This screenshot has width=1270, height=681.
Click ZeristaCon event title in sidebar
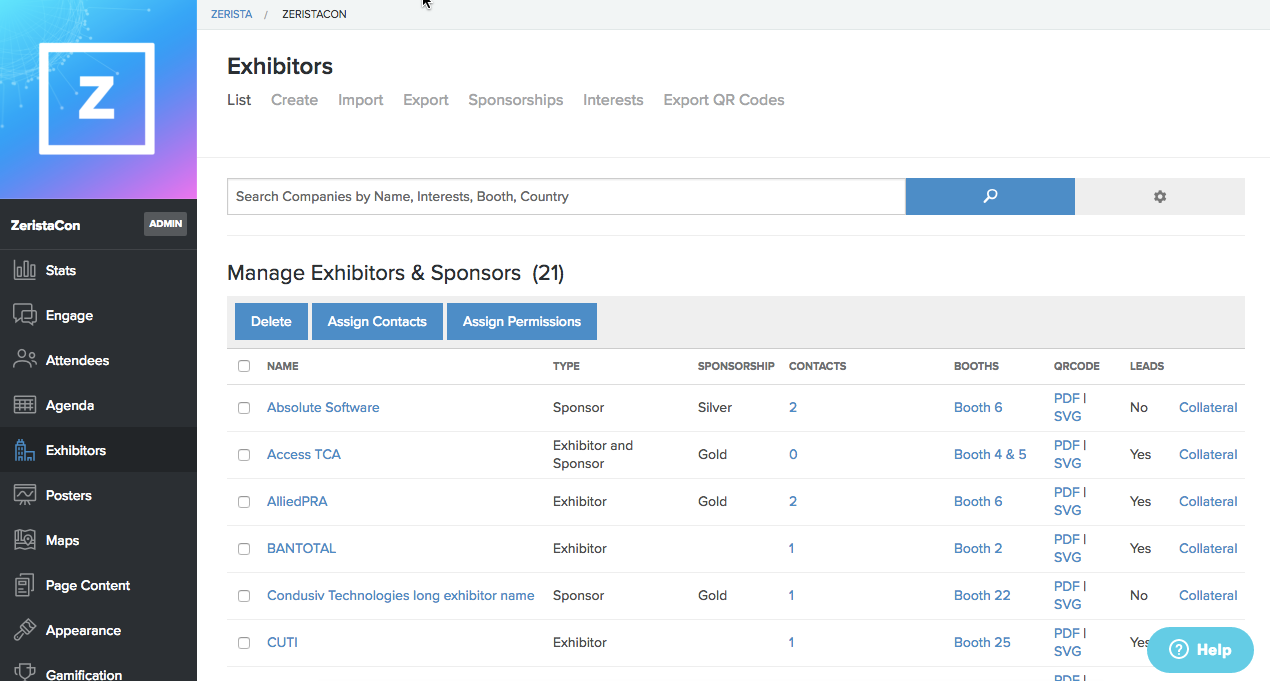(x=45, y=225)
